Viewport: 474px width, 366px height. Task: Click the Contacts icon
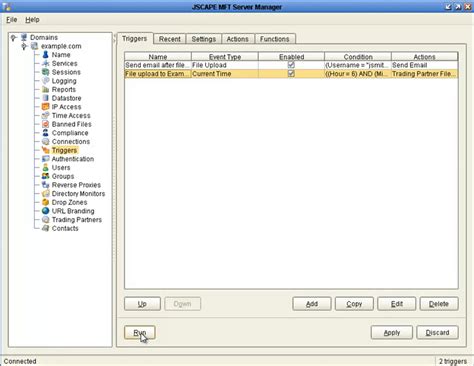tap(46, 228)
